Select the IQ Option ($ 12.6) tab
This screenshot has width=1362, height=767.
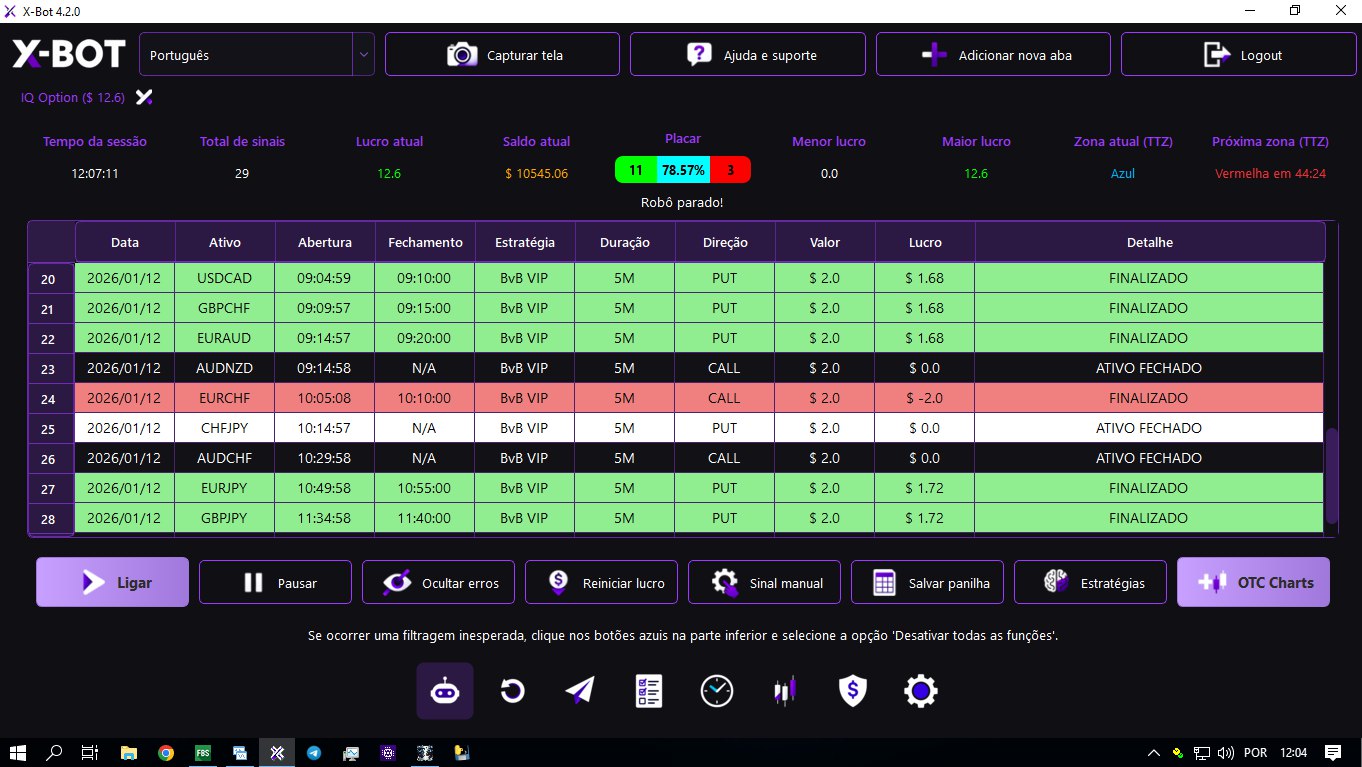[73, 98]
